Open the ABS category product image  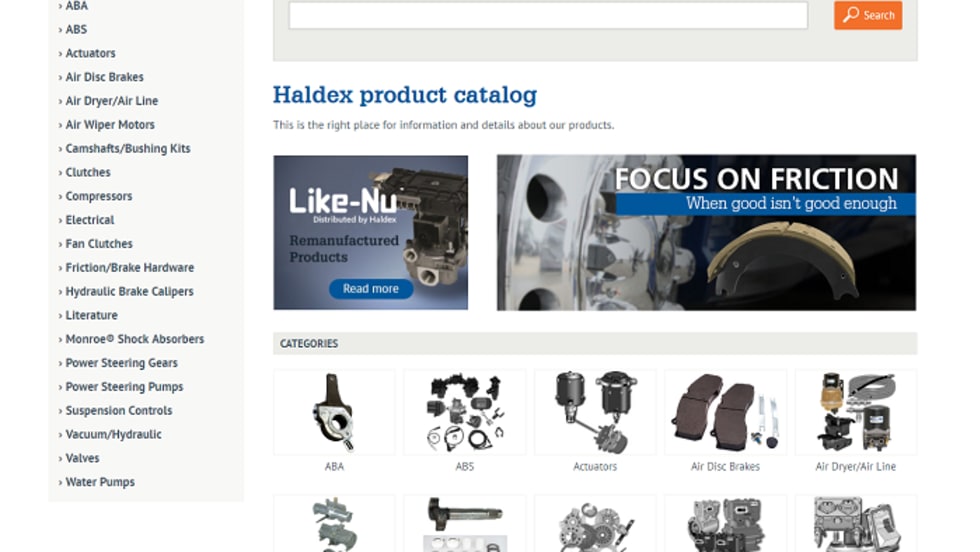[x=464, y=413]
